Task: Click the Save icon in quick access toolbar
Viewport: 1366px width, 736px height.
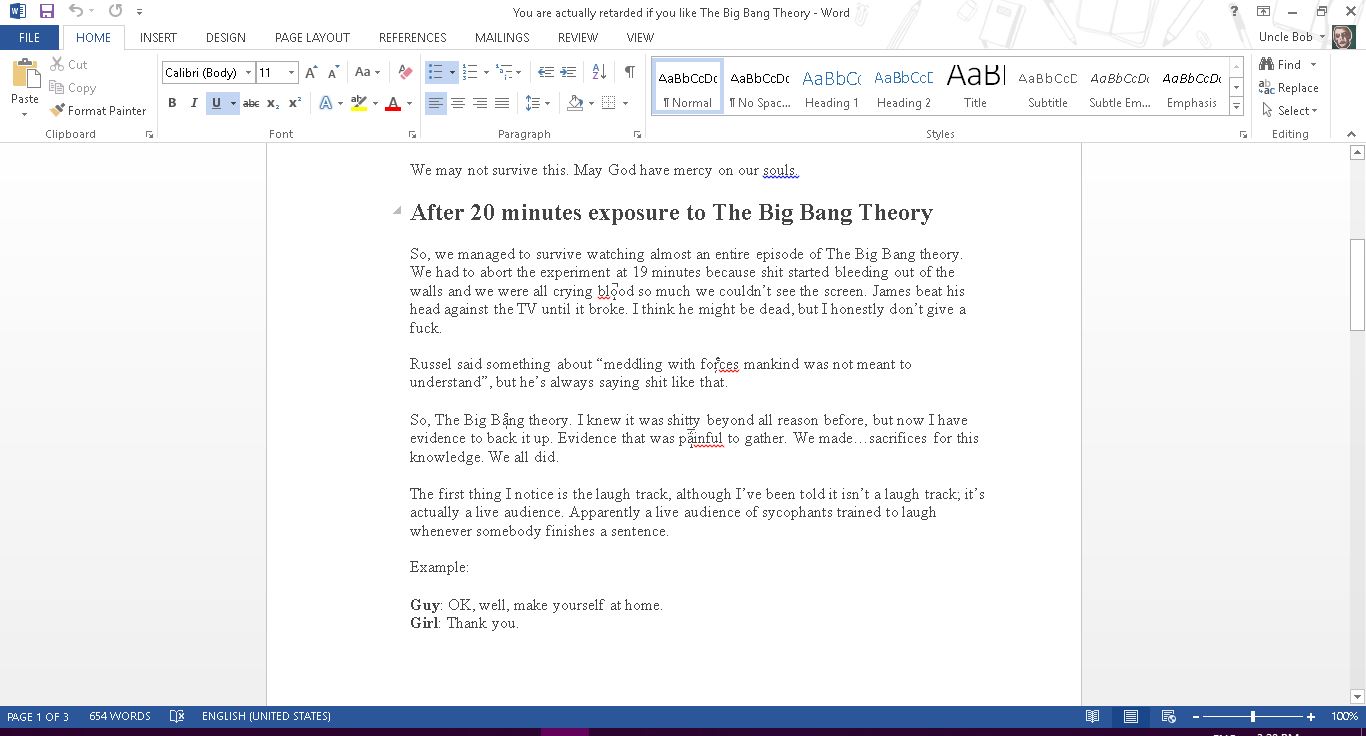Action: point(47,12)
